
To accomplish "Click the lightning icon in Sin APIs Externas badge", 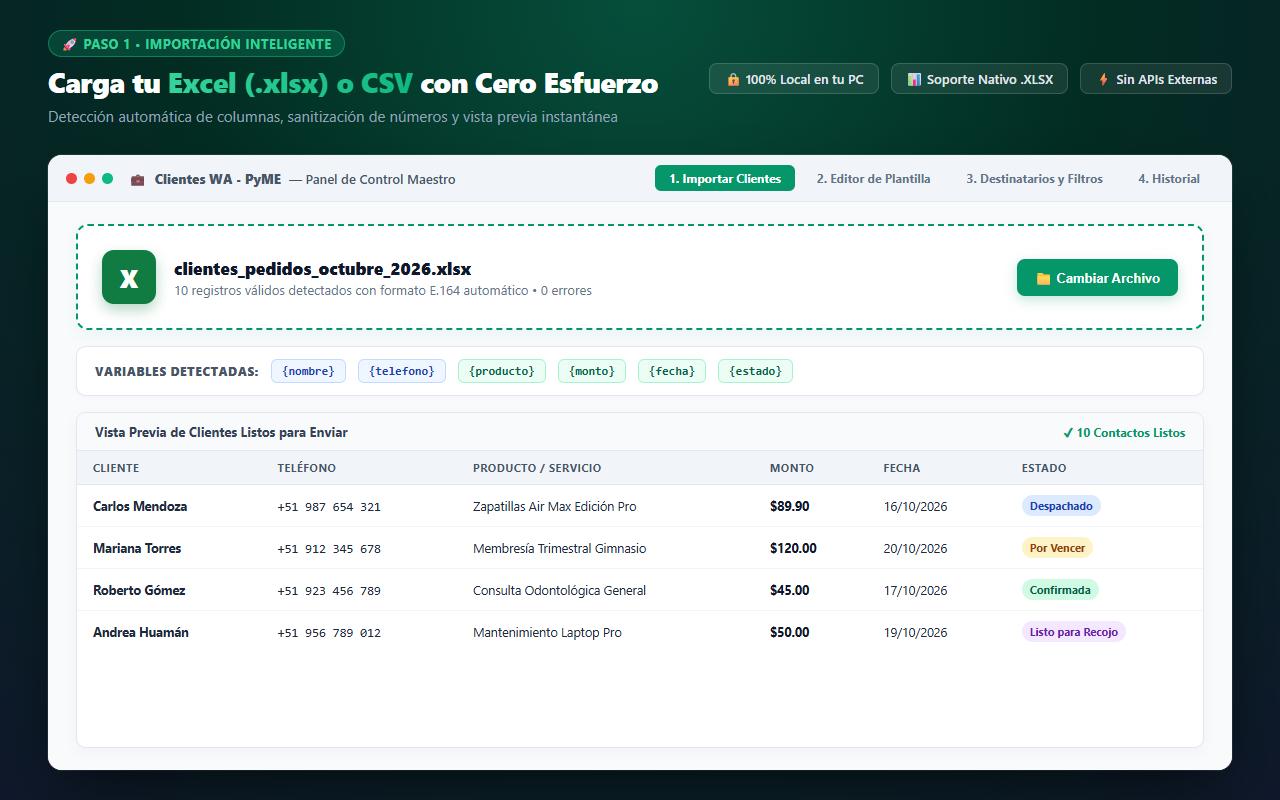I will click(1103, 79).
